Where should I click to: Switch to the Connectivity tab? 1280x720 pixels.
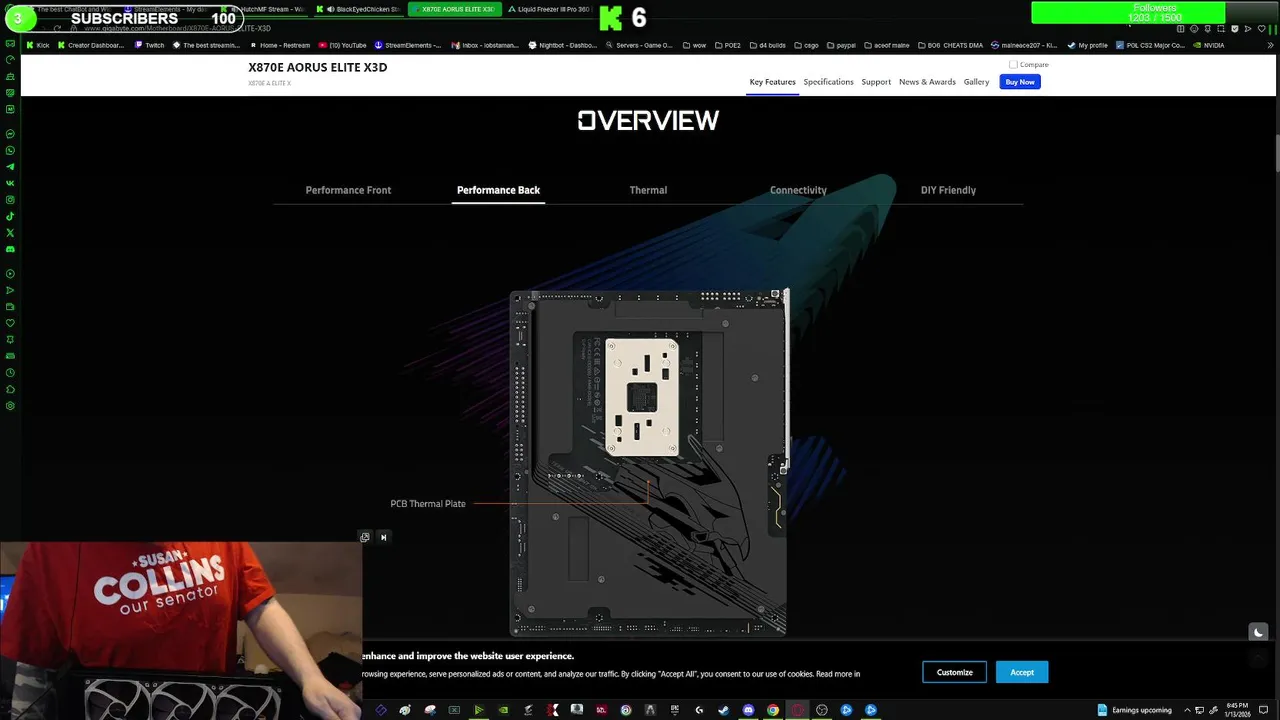[798, 190]
